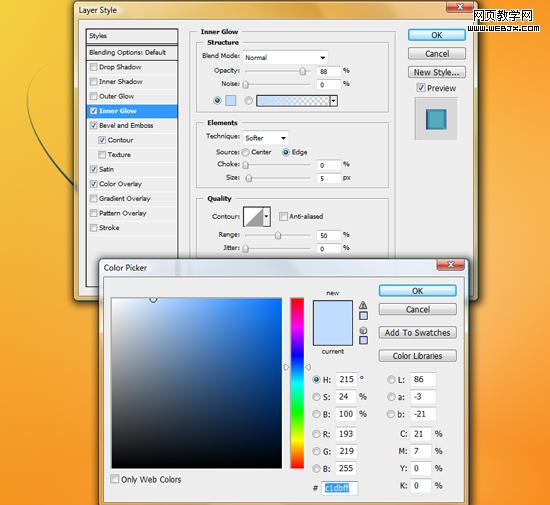Viewport: 550px width, 505px height.
Task: Select the in-gamut color swatch below the warning
Action: 363,316
